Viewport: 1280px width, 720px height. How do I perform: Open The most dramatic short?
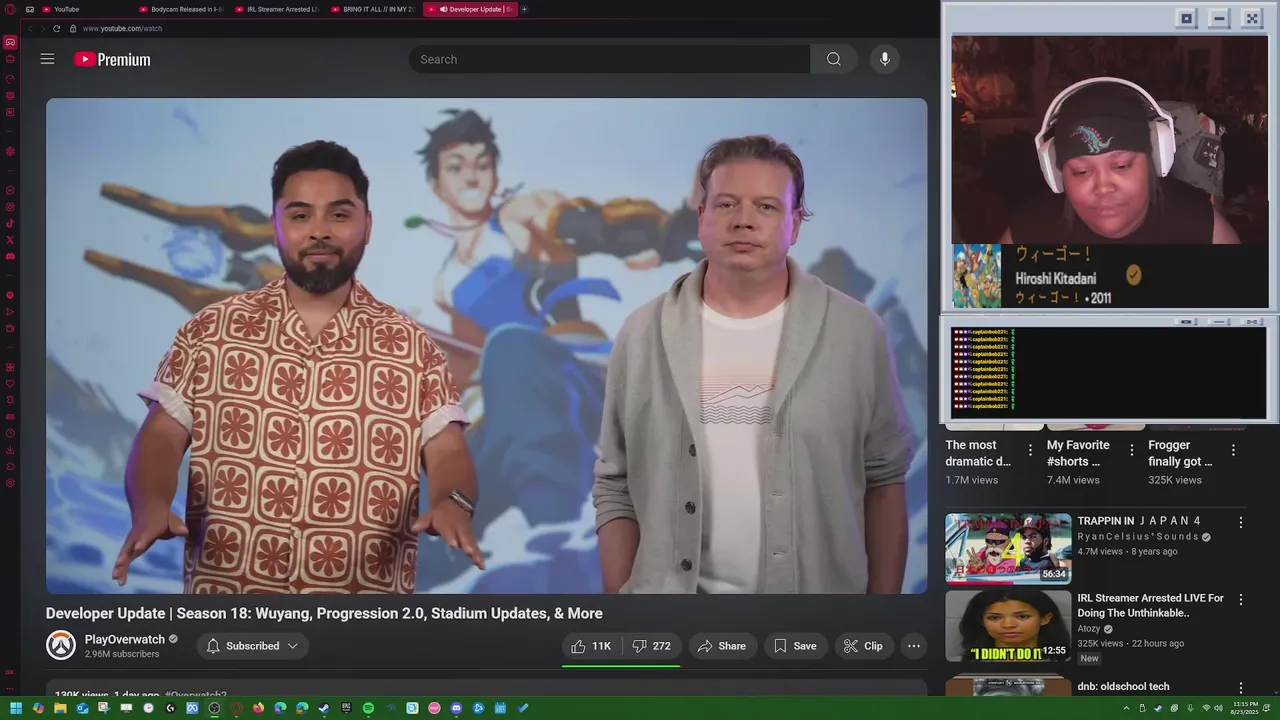[x=979, y=453]
